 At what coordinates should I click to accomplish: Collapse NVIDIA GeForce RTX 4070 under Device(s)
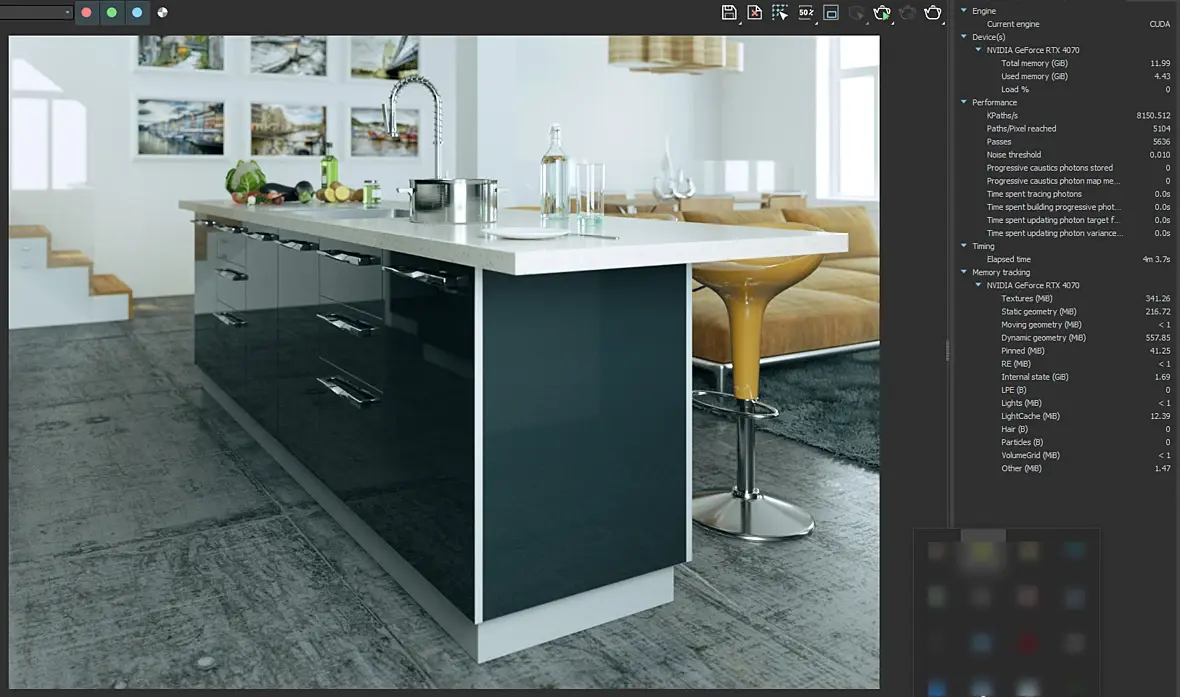(978, 50)
